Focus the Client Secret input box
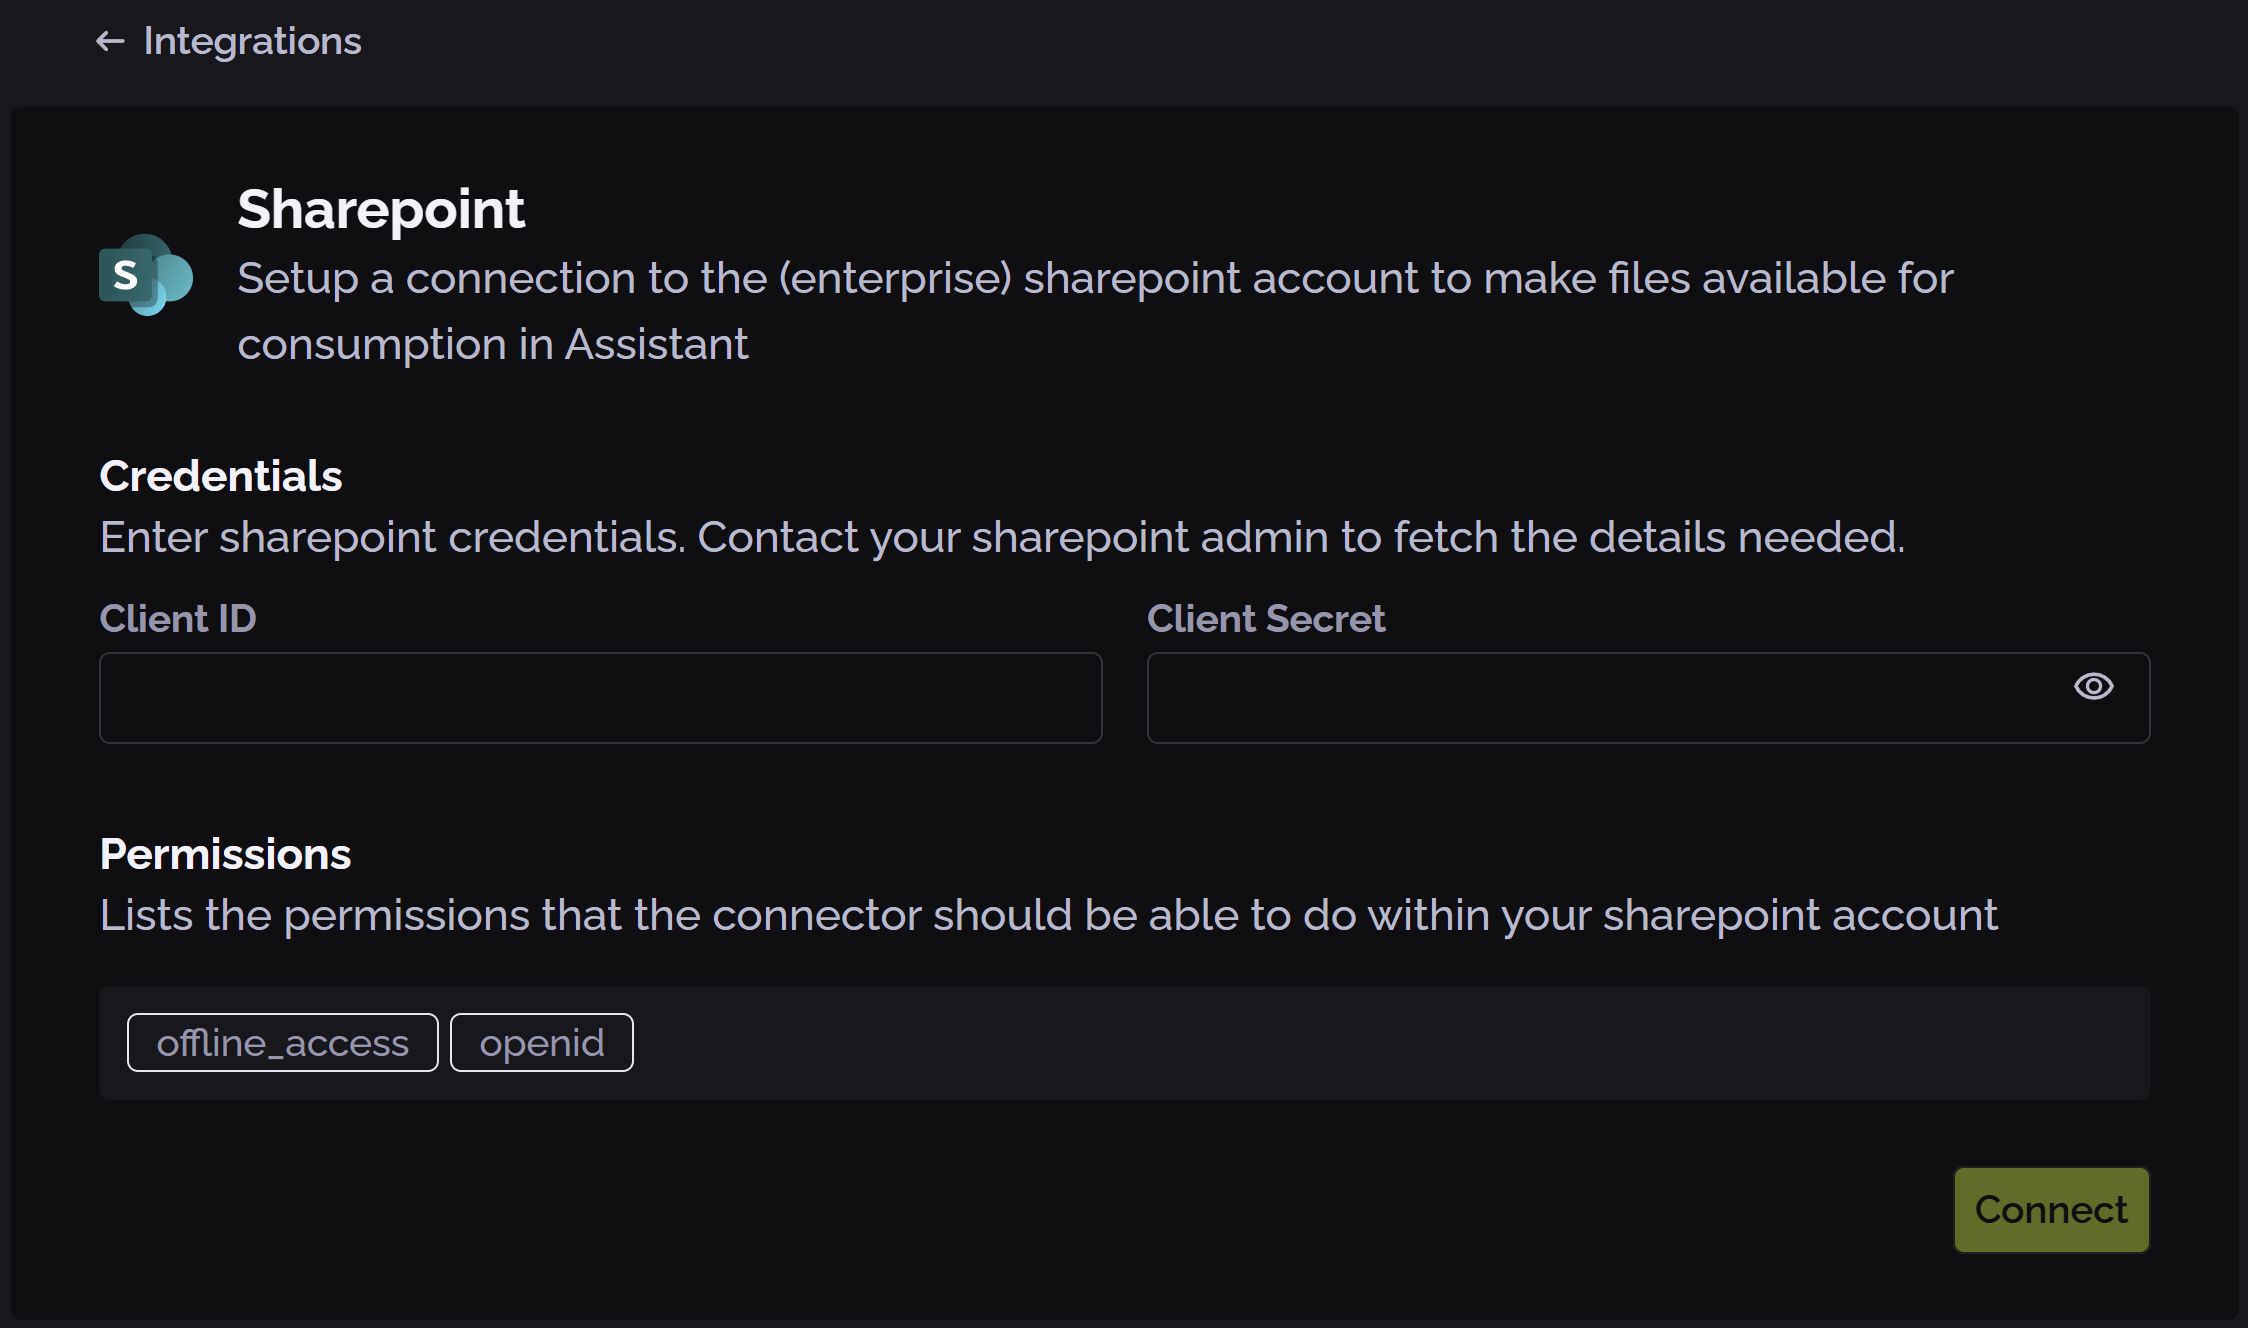 [x=1600, y=697]
